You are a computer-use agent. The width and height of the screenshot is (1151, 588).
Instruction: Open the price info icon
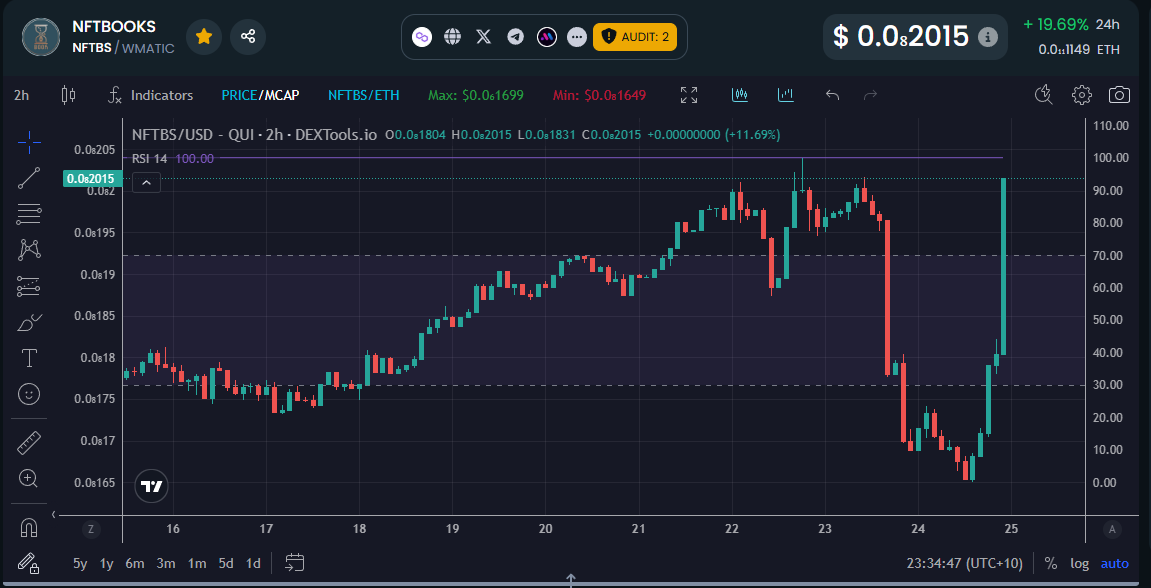989,37
